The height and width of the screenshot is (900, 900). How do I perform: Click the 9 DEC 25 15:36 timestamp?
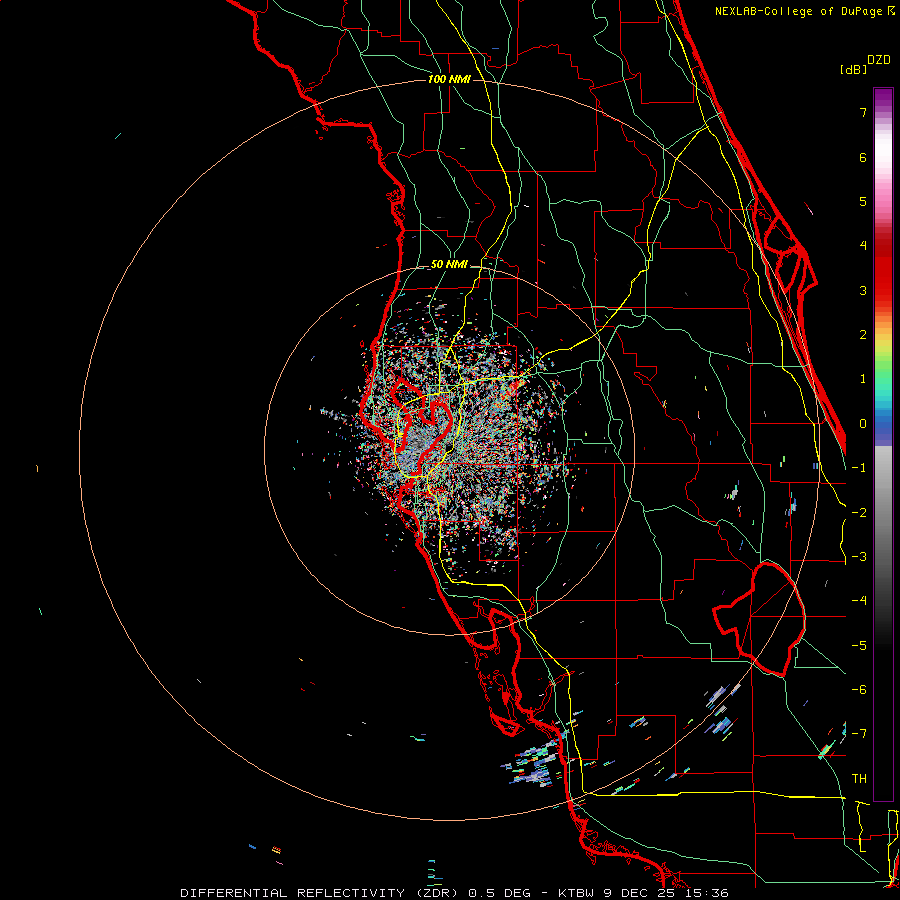(x=666, y=893)
